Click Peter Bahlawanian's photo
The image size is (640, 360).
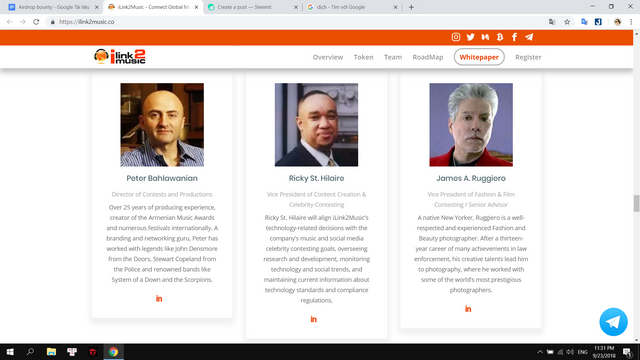tap(162, 125)
